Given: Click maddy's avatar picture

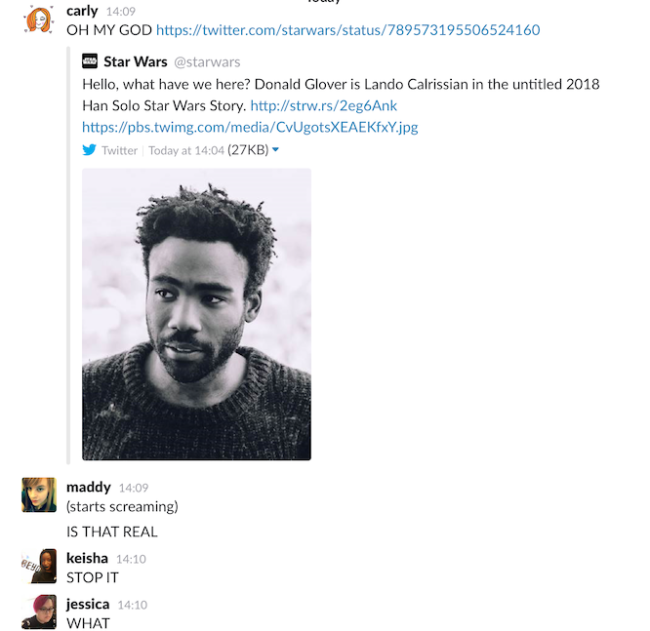Looking at the screenshot, I should (39, 495).
